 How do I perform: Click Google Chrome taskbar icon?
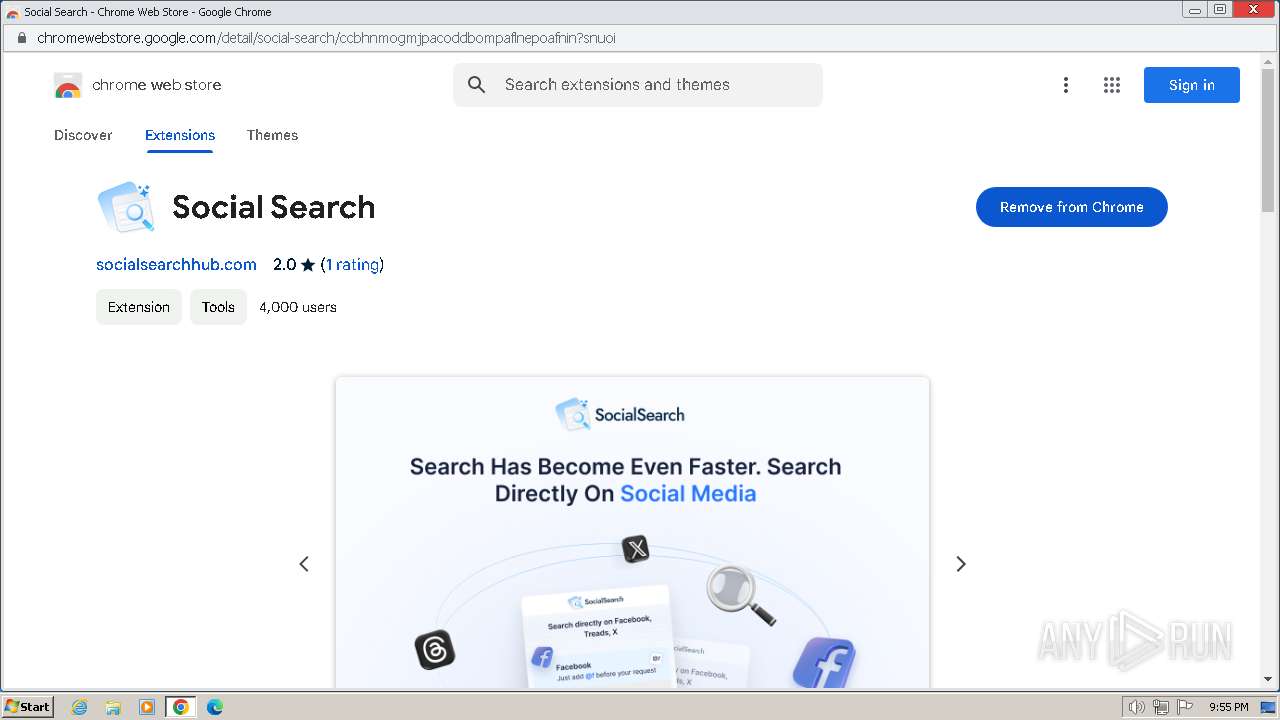181,707
